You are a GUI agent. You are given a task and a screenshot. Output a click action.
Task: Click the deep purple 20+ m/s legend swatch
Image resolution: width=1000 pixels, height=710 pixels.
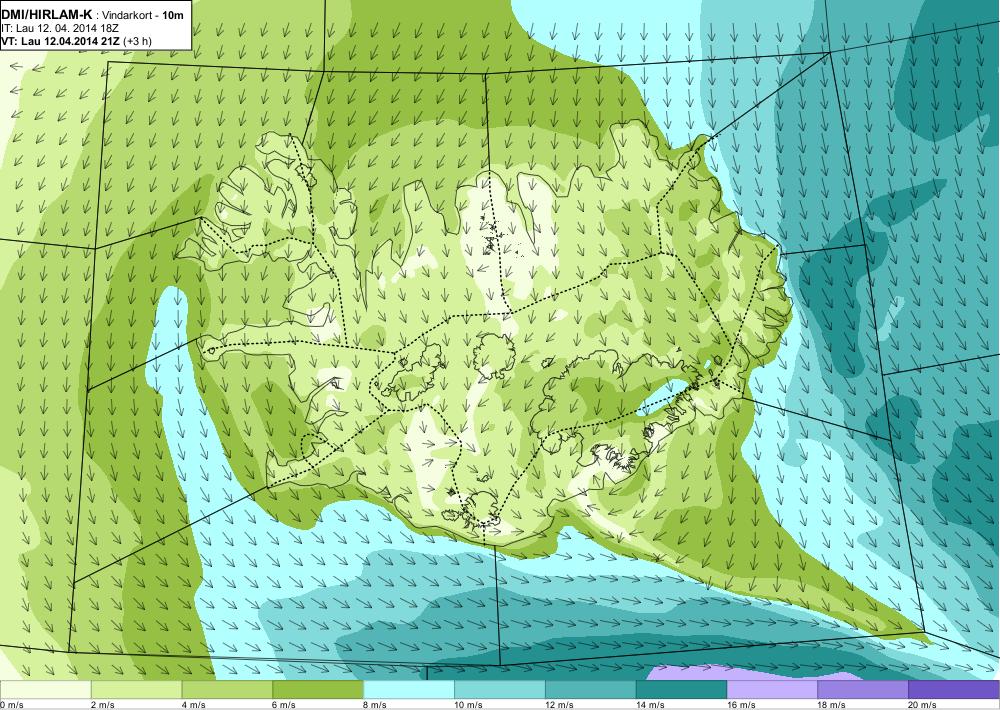point(953,690)
